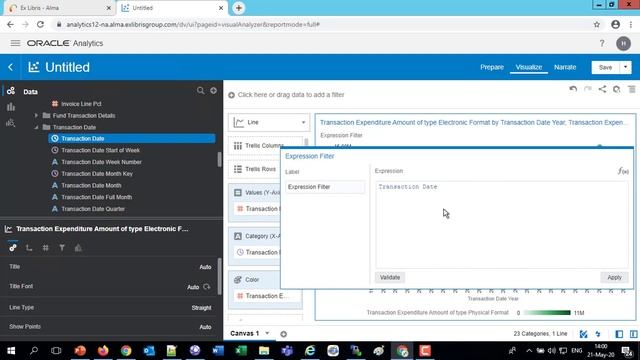Switch to the Prepare tab
This screenshot has height=360, width=640.
(x=492, y=67)
